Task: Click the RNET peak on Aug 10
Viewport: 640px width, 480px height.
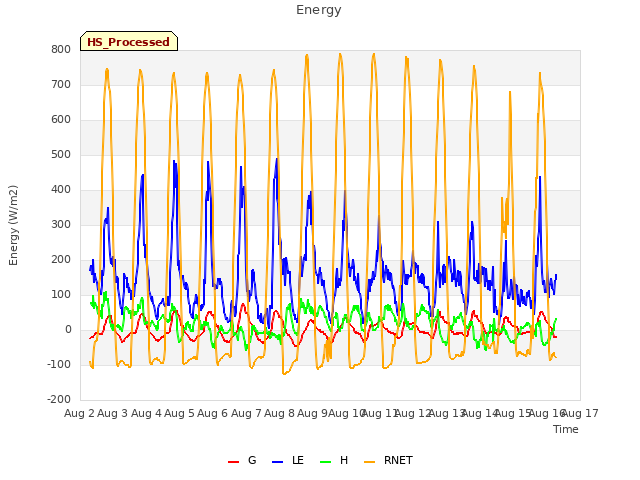Action: click(340, 54)
